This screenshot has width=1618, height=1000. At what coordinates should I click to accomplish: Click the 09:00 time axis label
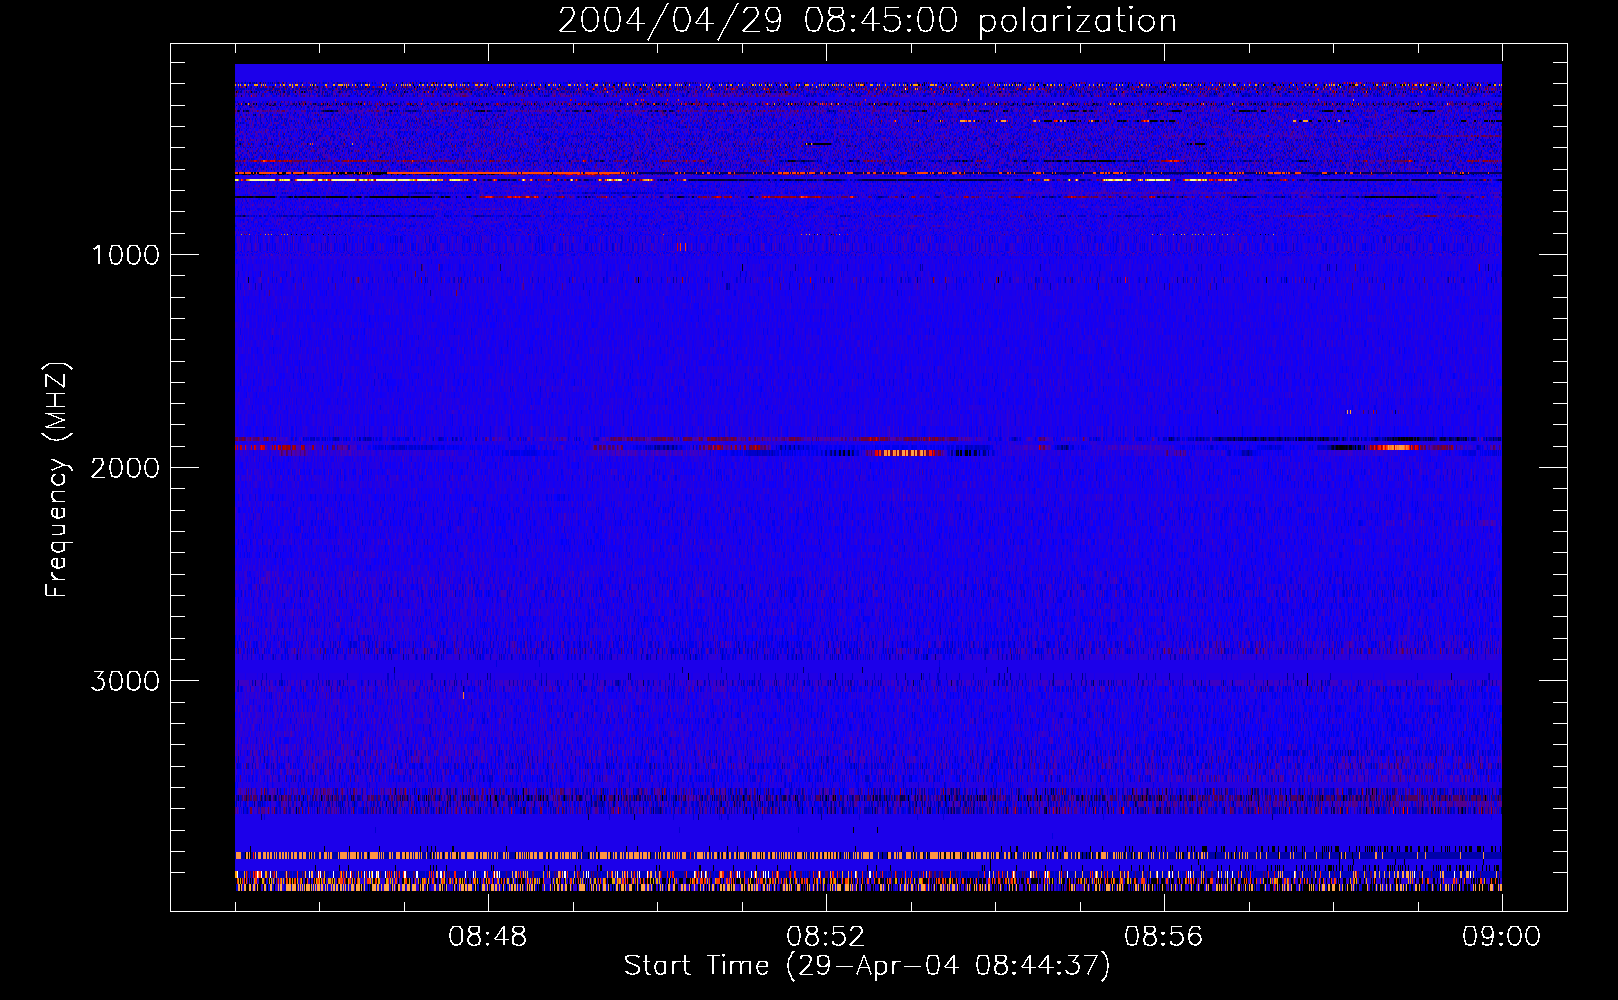click(1502, 937)
